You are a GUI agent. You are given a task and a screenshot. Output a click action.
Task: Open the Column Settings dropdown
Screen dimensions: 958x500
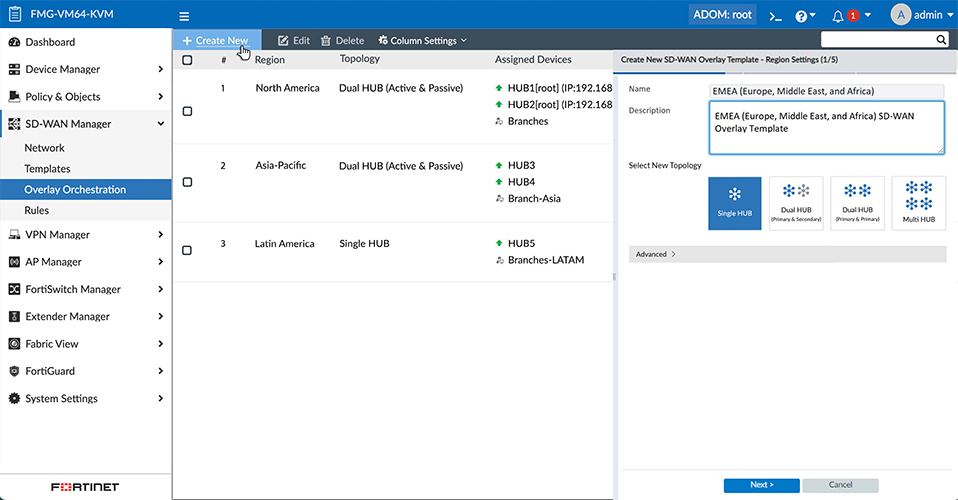[x=422, y=40]
